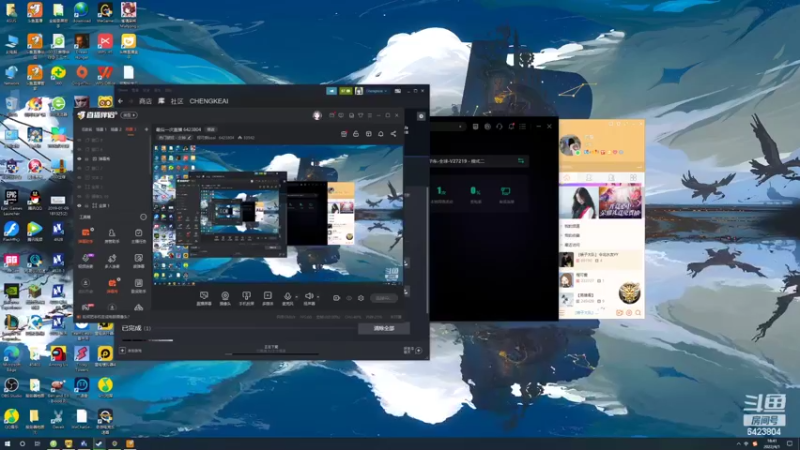Click start-stream button in streaming toolbar
This screenshot has width=800, height=450.
384,298
